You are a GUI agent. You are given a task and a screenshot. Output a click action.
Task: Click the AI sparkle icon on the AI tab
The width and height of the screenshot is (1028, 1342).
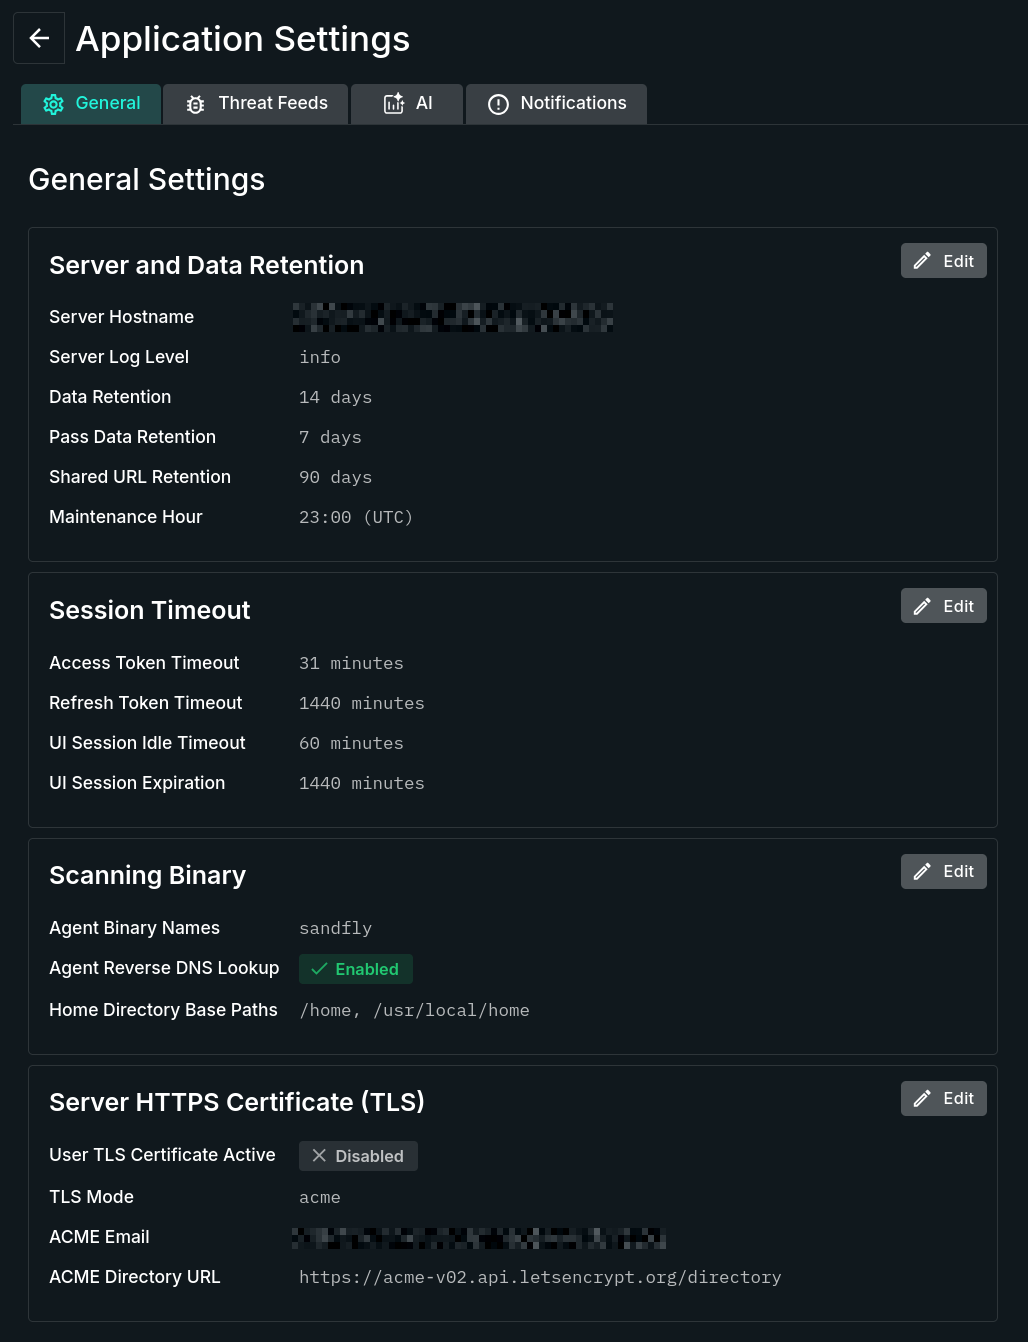click(x=394, y=104)
